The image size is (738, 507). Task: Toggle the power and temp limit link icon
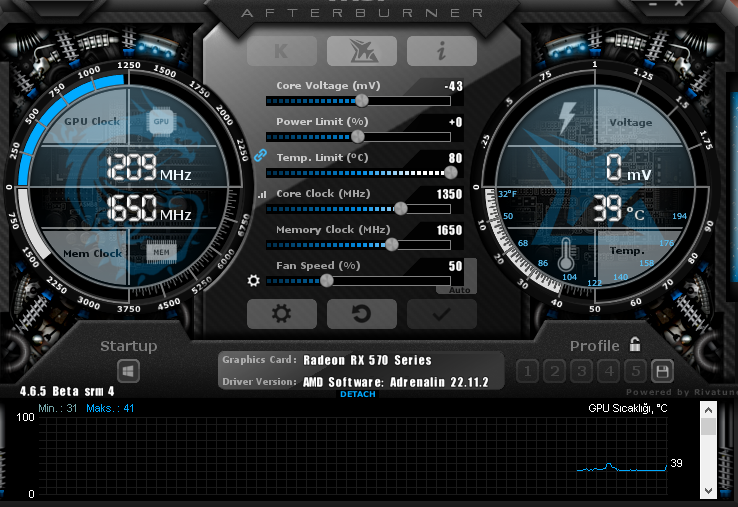pos(260,155)
